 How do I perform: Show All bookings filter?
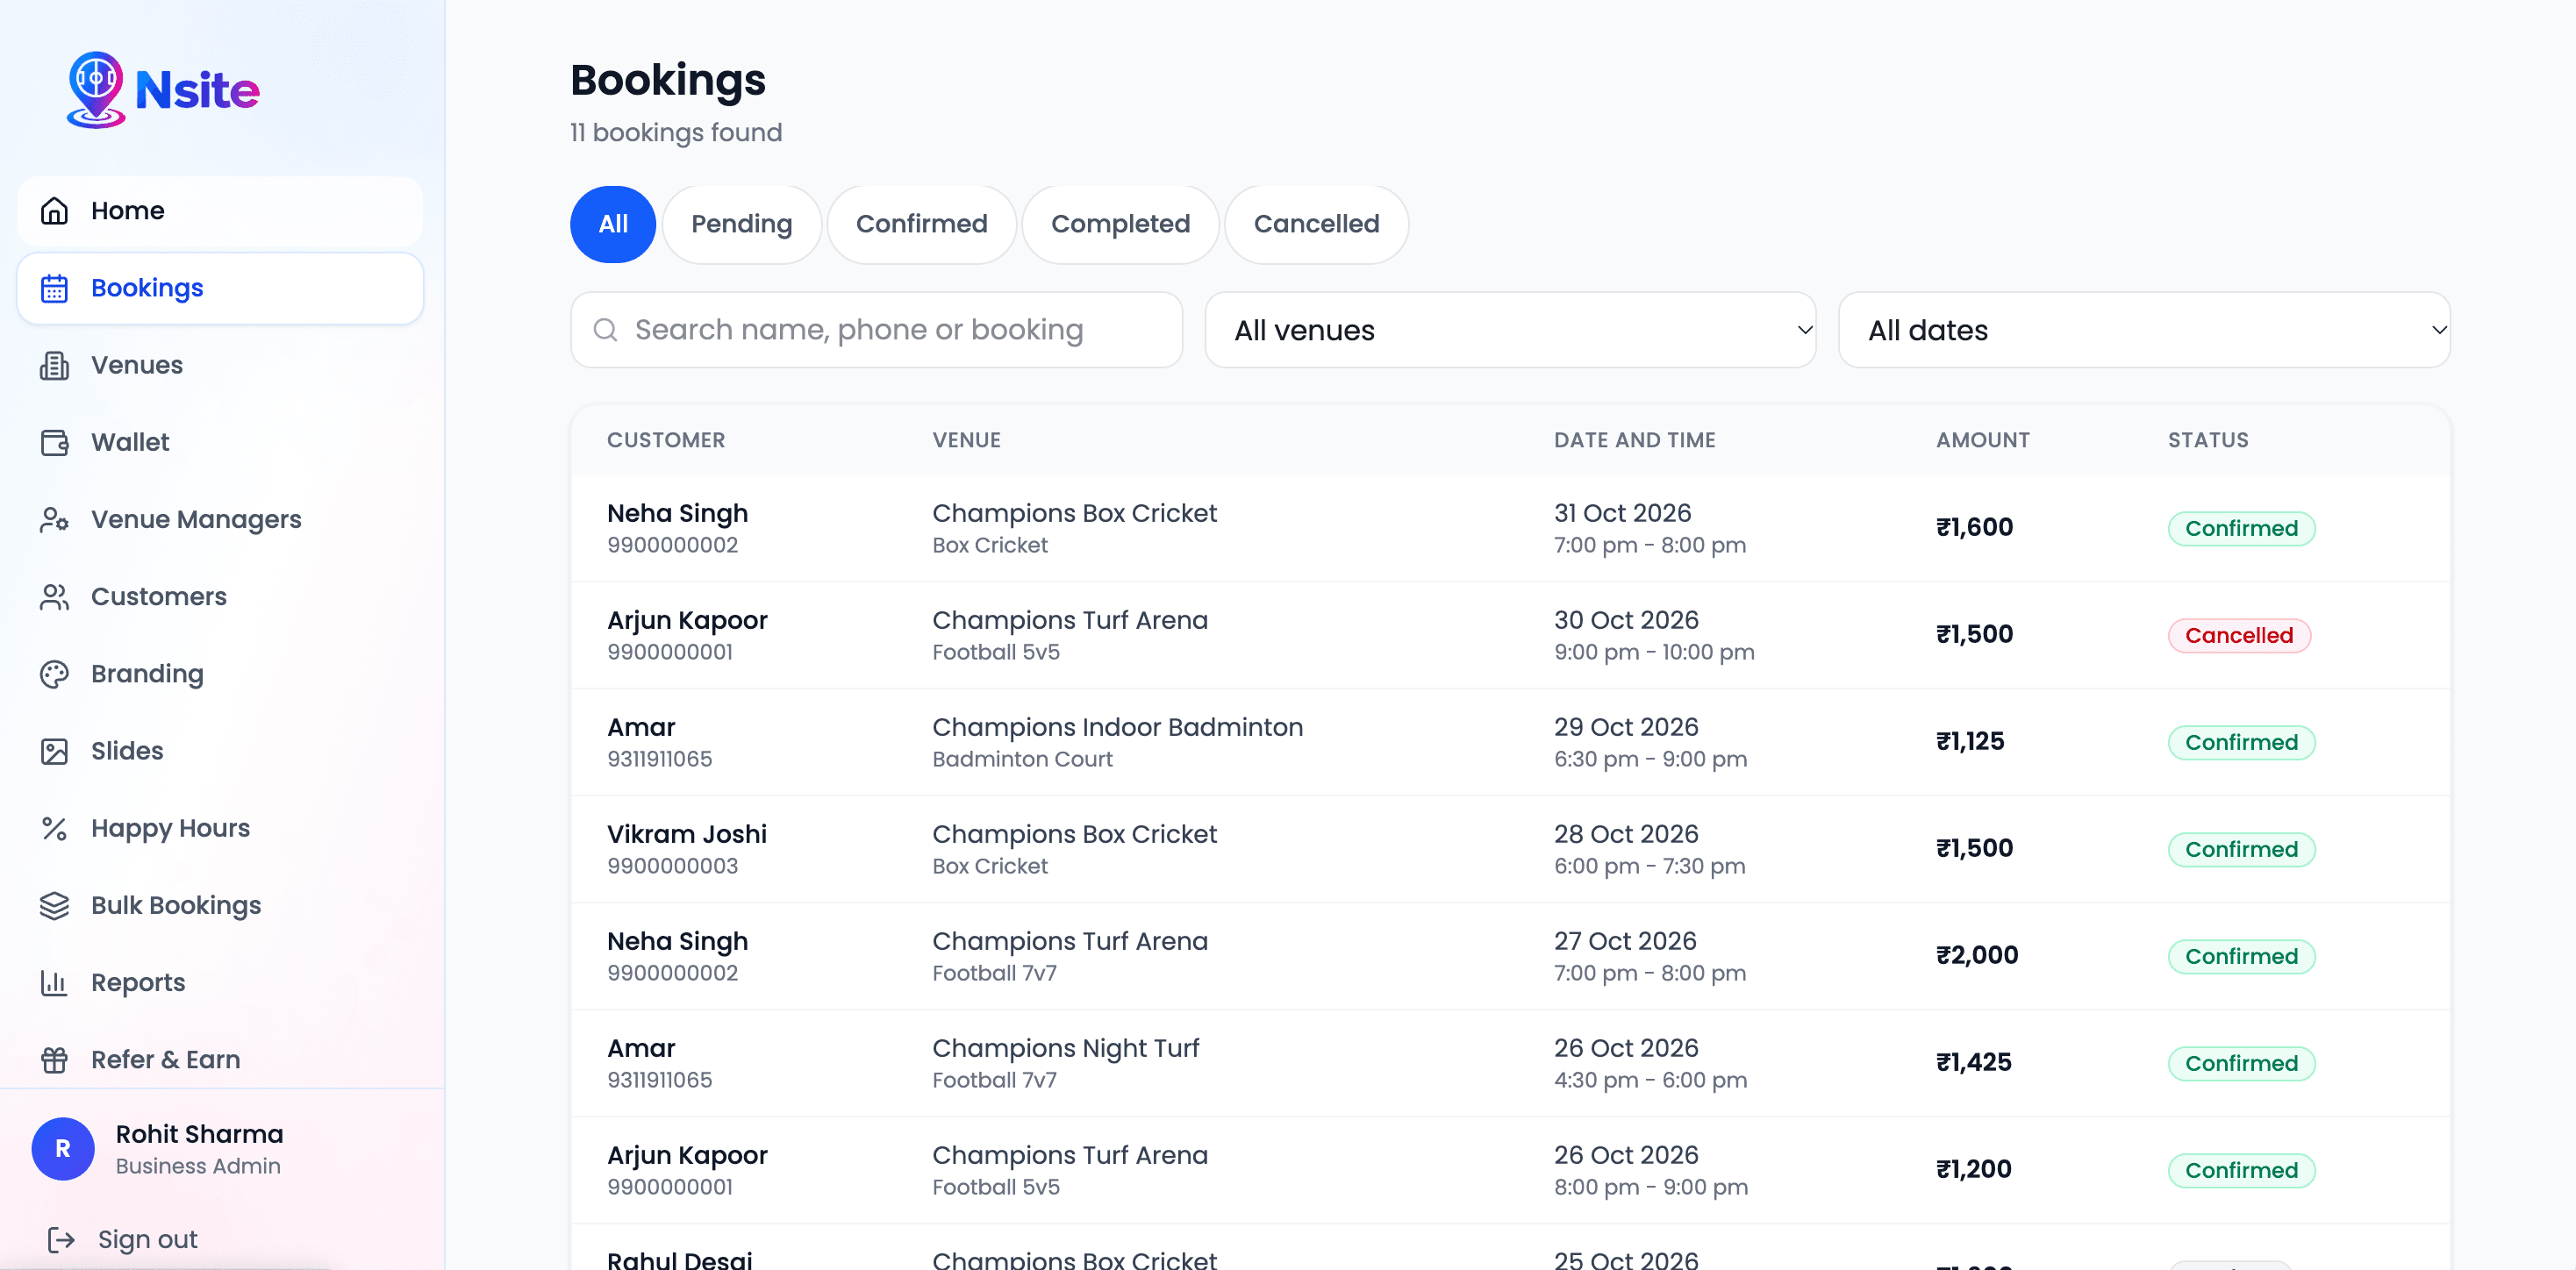tap(613, 224)
